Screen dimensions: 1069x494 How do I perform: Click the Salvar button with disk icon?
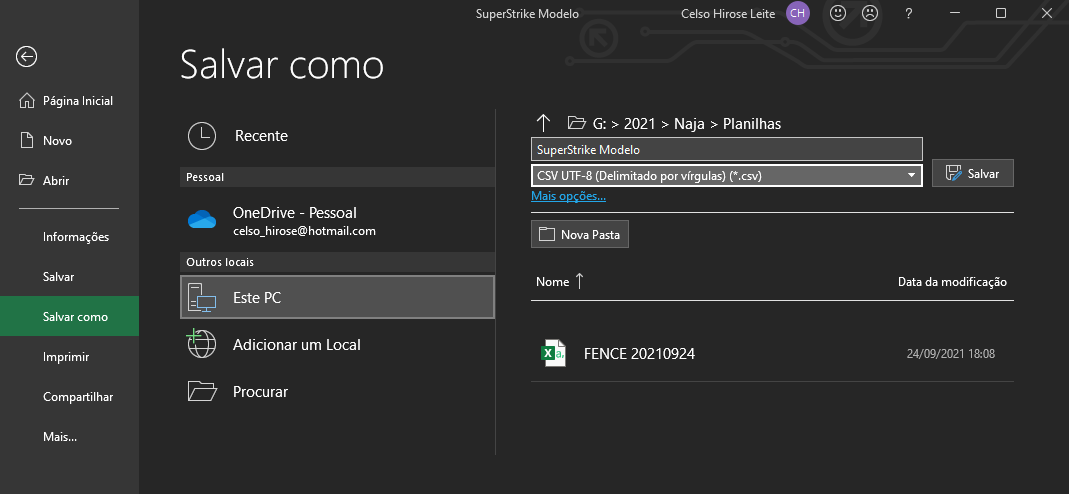click(973, 173)
